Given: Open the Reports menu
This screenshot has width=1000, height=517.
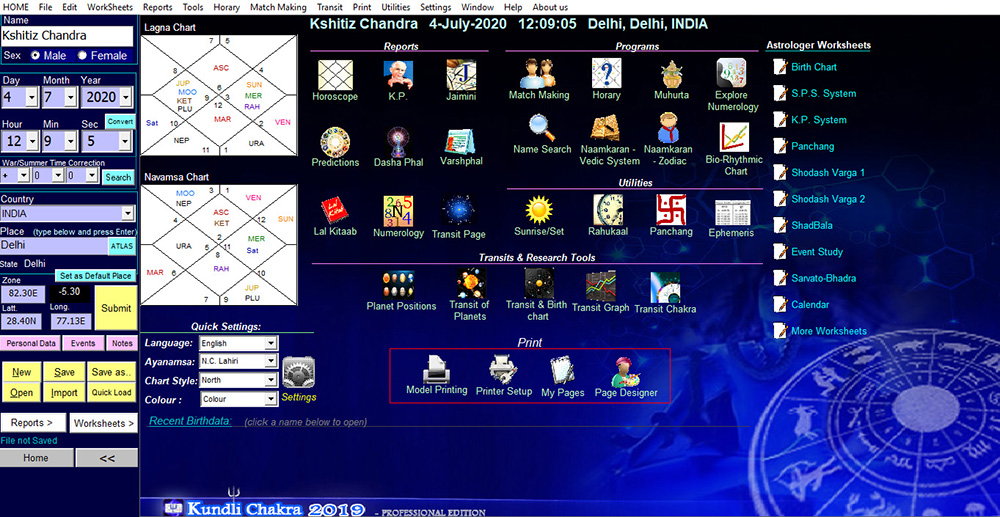Looking at the screenshot, I should point(158,7).
